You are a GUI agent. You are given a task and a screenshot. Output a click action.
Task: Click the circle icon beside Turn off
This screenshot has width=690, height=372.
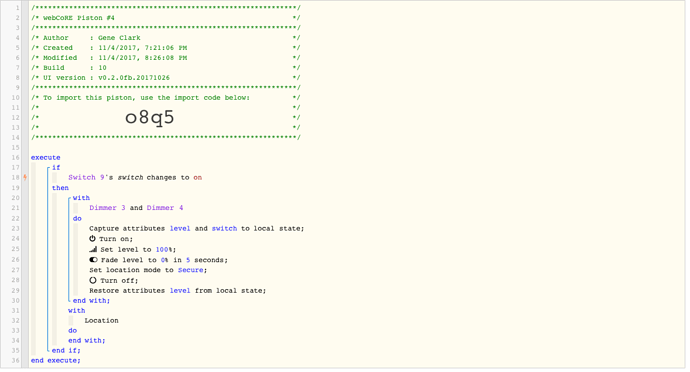(x=92, y=280)
